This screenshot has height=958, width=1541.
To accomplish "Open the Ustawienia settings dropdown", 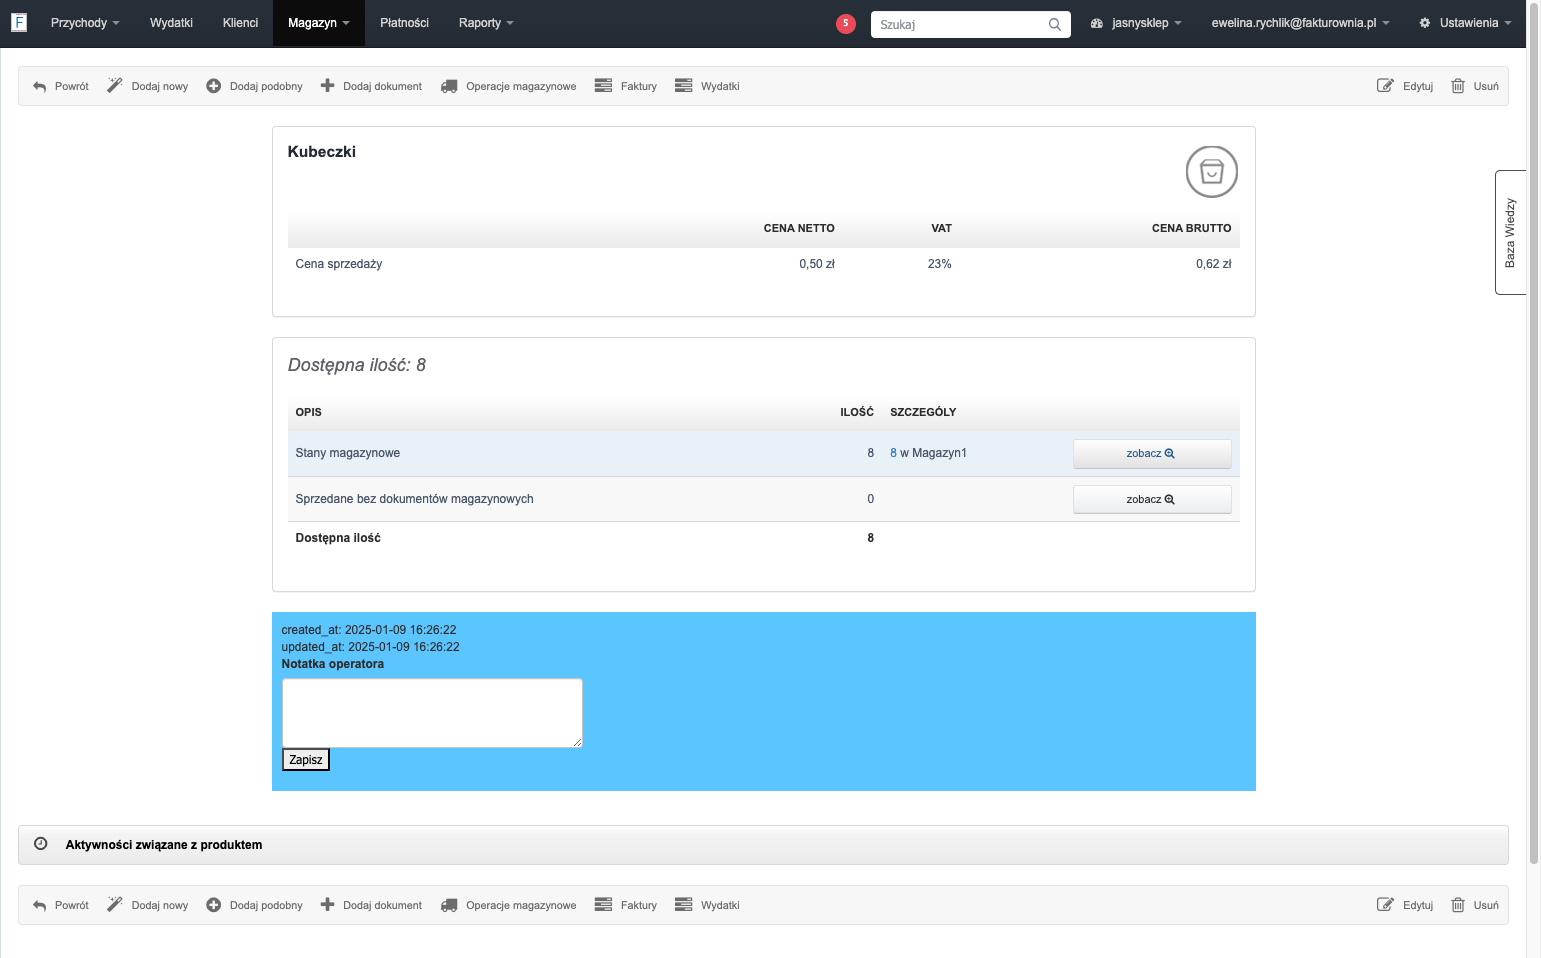I will [x=1465, y=23].
